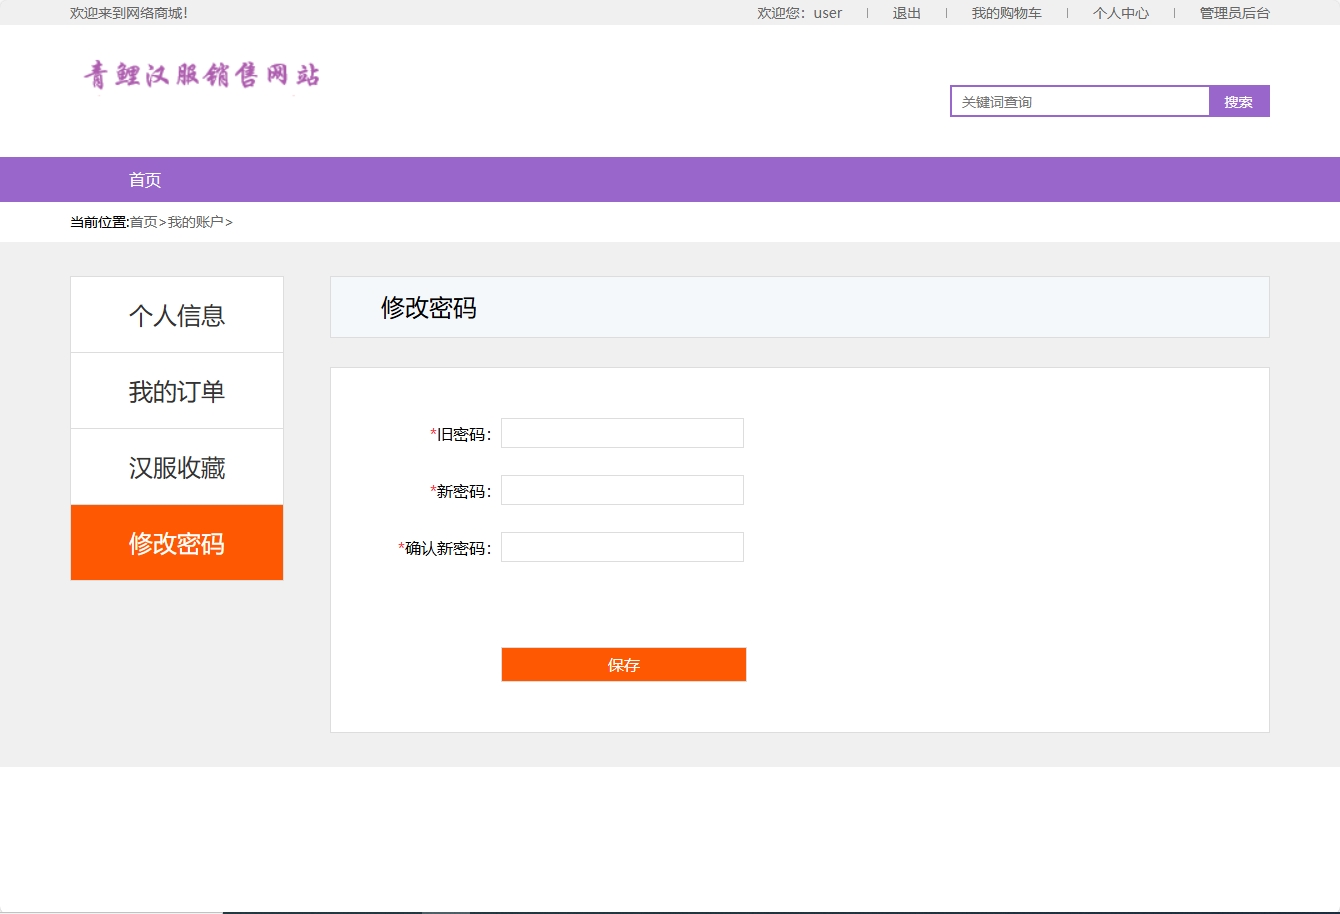
Task: Open 我的购物车 shopping cart
Action: tap(1006, 13)
